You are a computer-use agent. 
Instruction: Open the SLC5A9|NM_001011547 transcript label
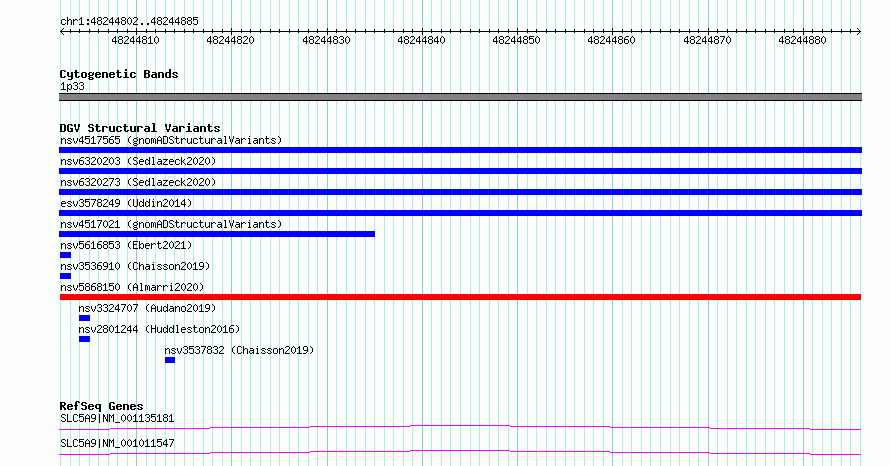[x=117, y=443]
